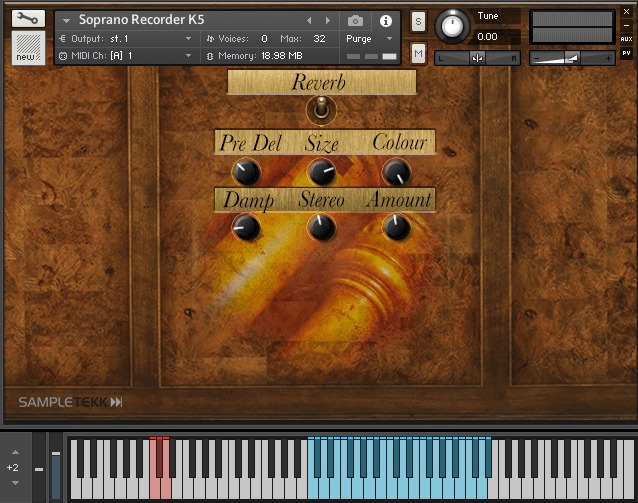Select the next instrument arrow
The image size is (638, 503).
pyautogui.click(x=326, y=20)
